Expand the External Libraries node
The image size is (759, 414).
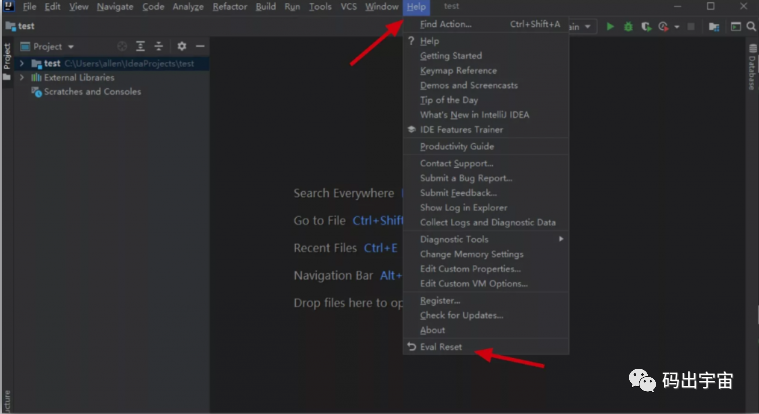(x=22, y=77)
